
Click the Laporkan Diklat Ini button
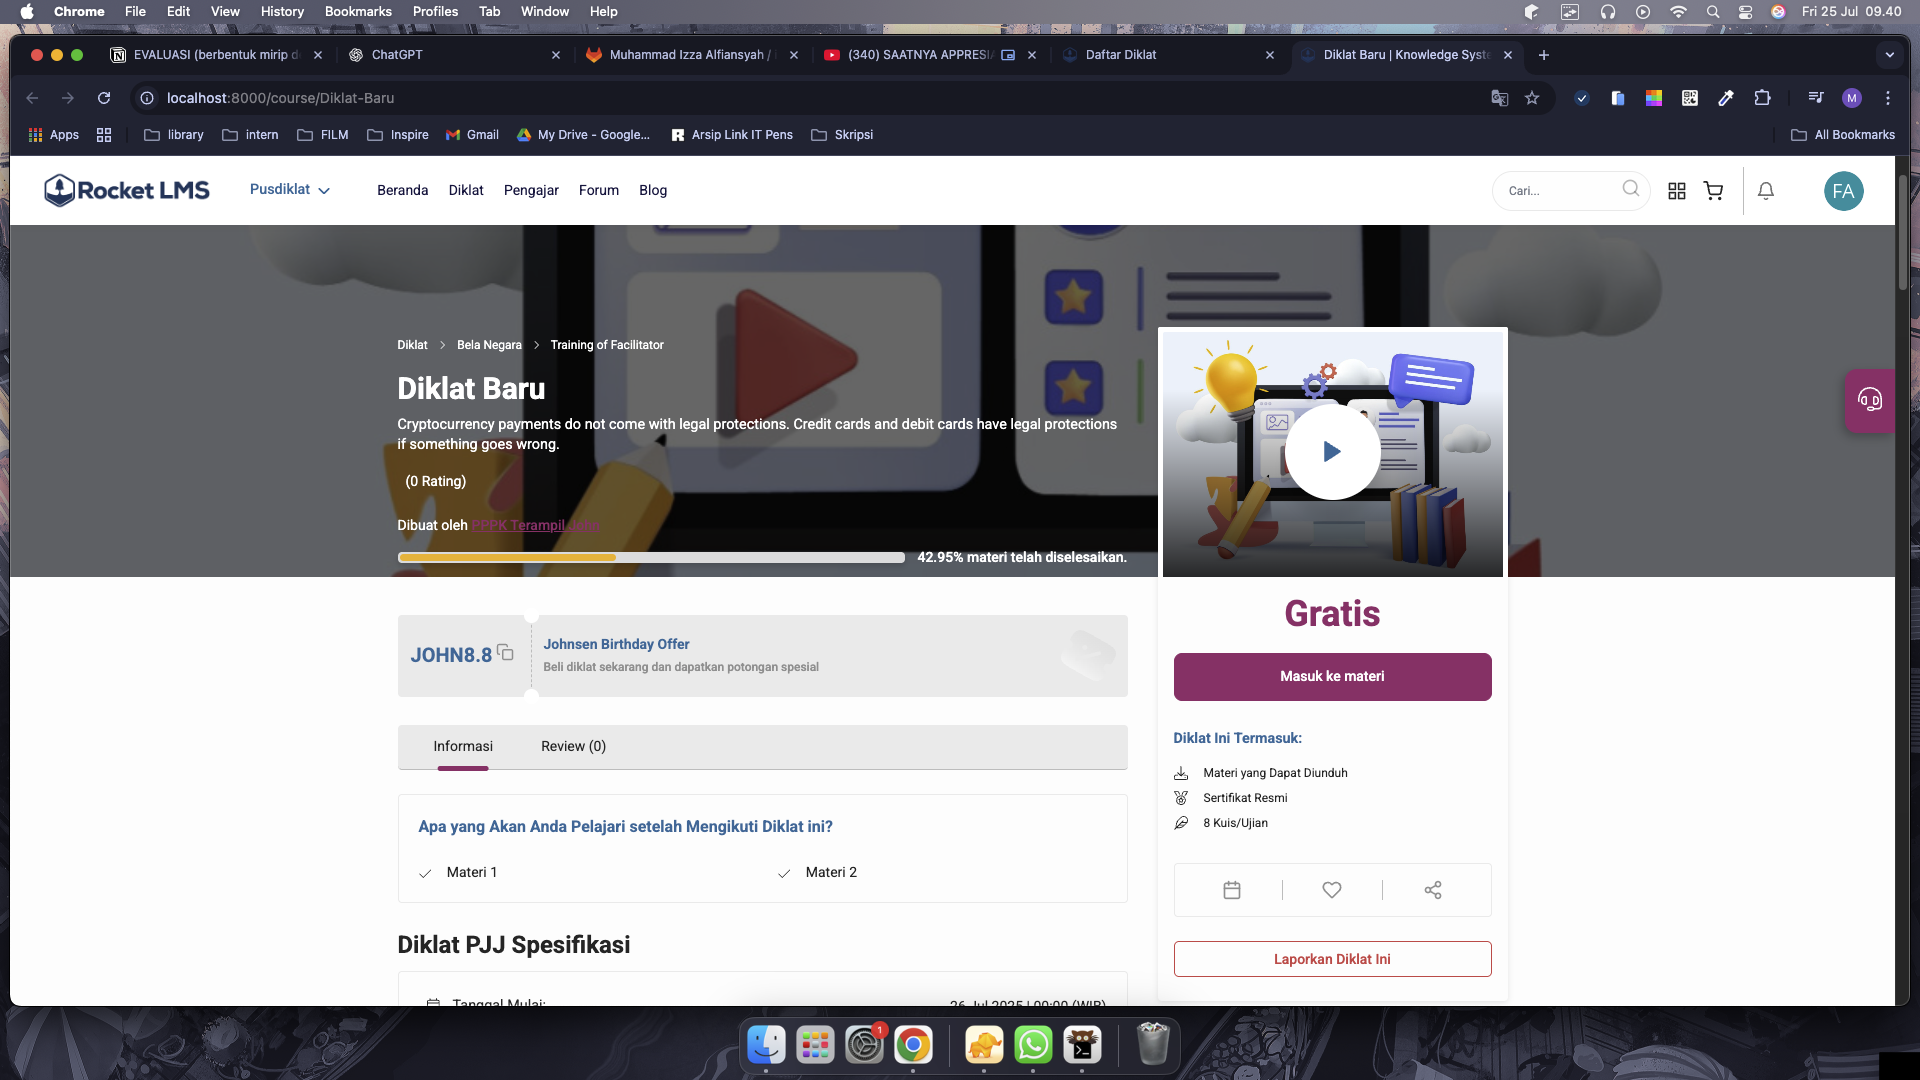(1332, 959)
